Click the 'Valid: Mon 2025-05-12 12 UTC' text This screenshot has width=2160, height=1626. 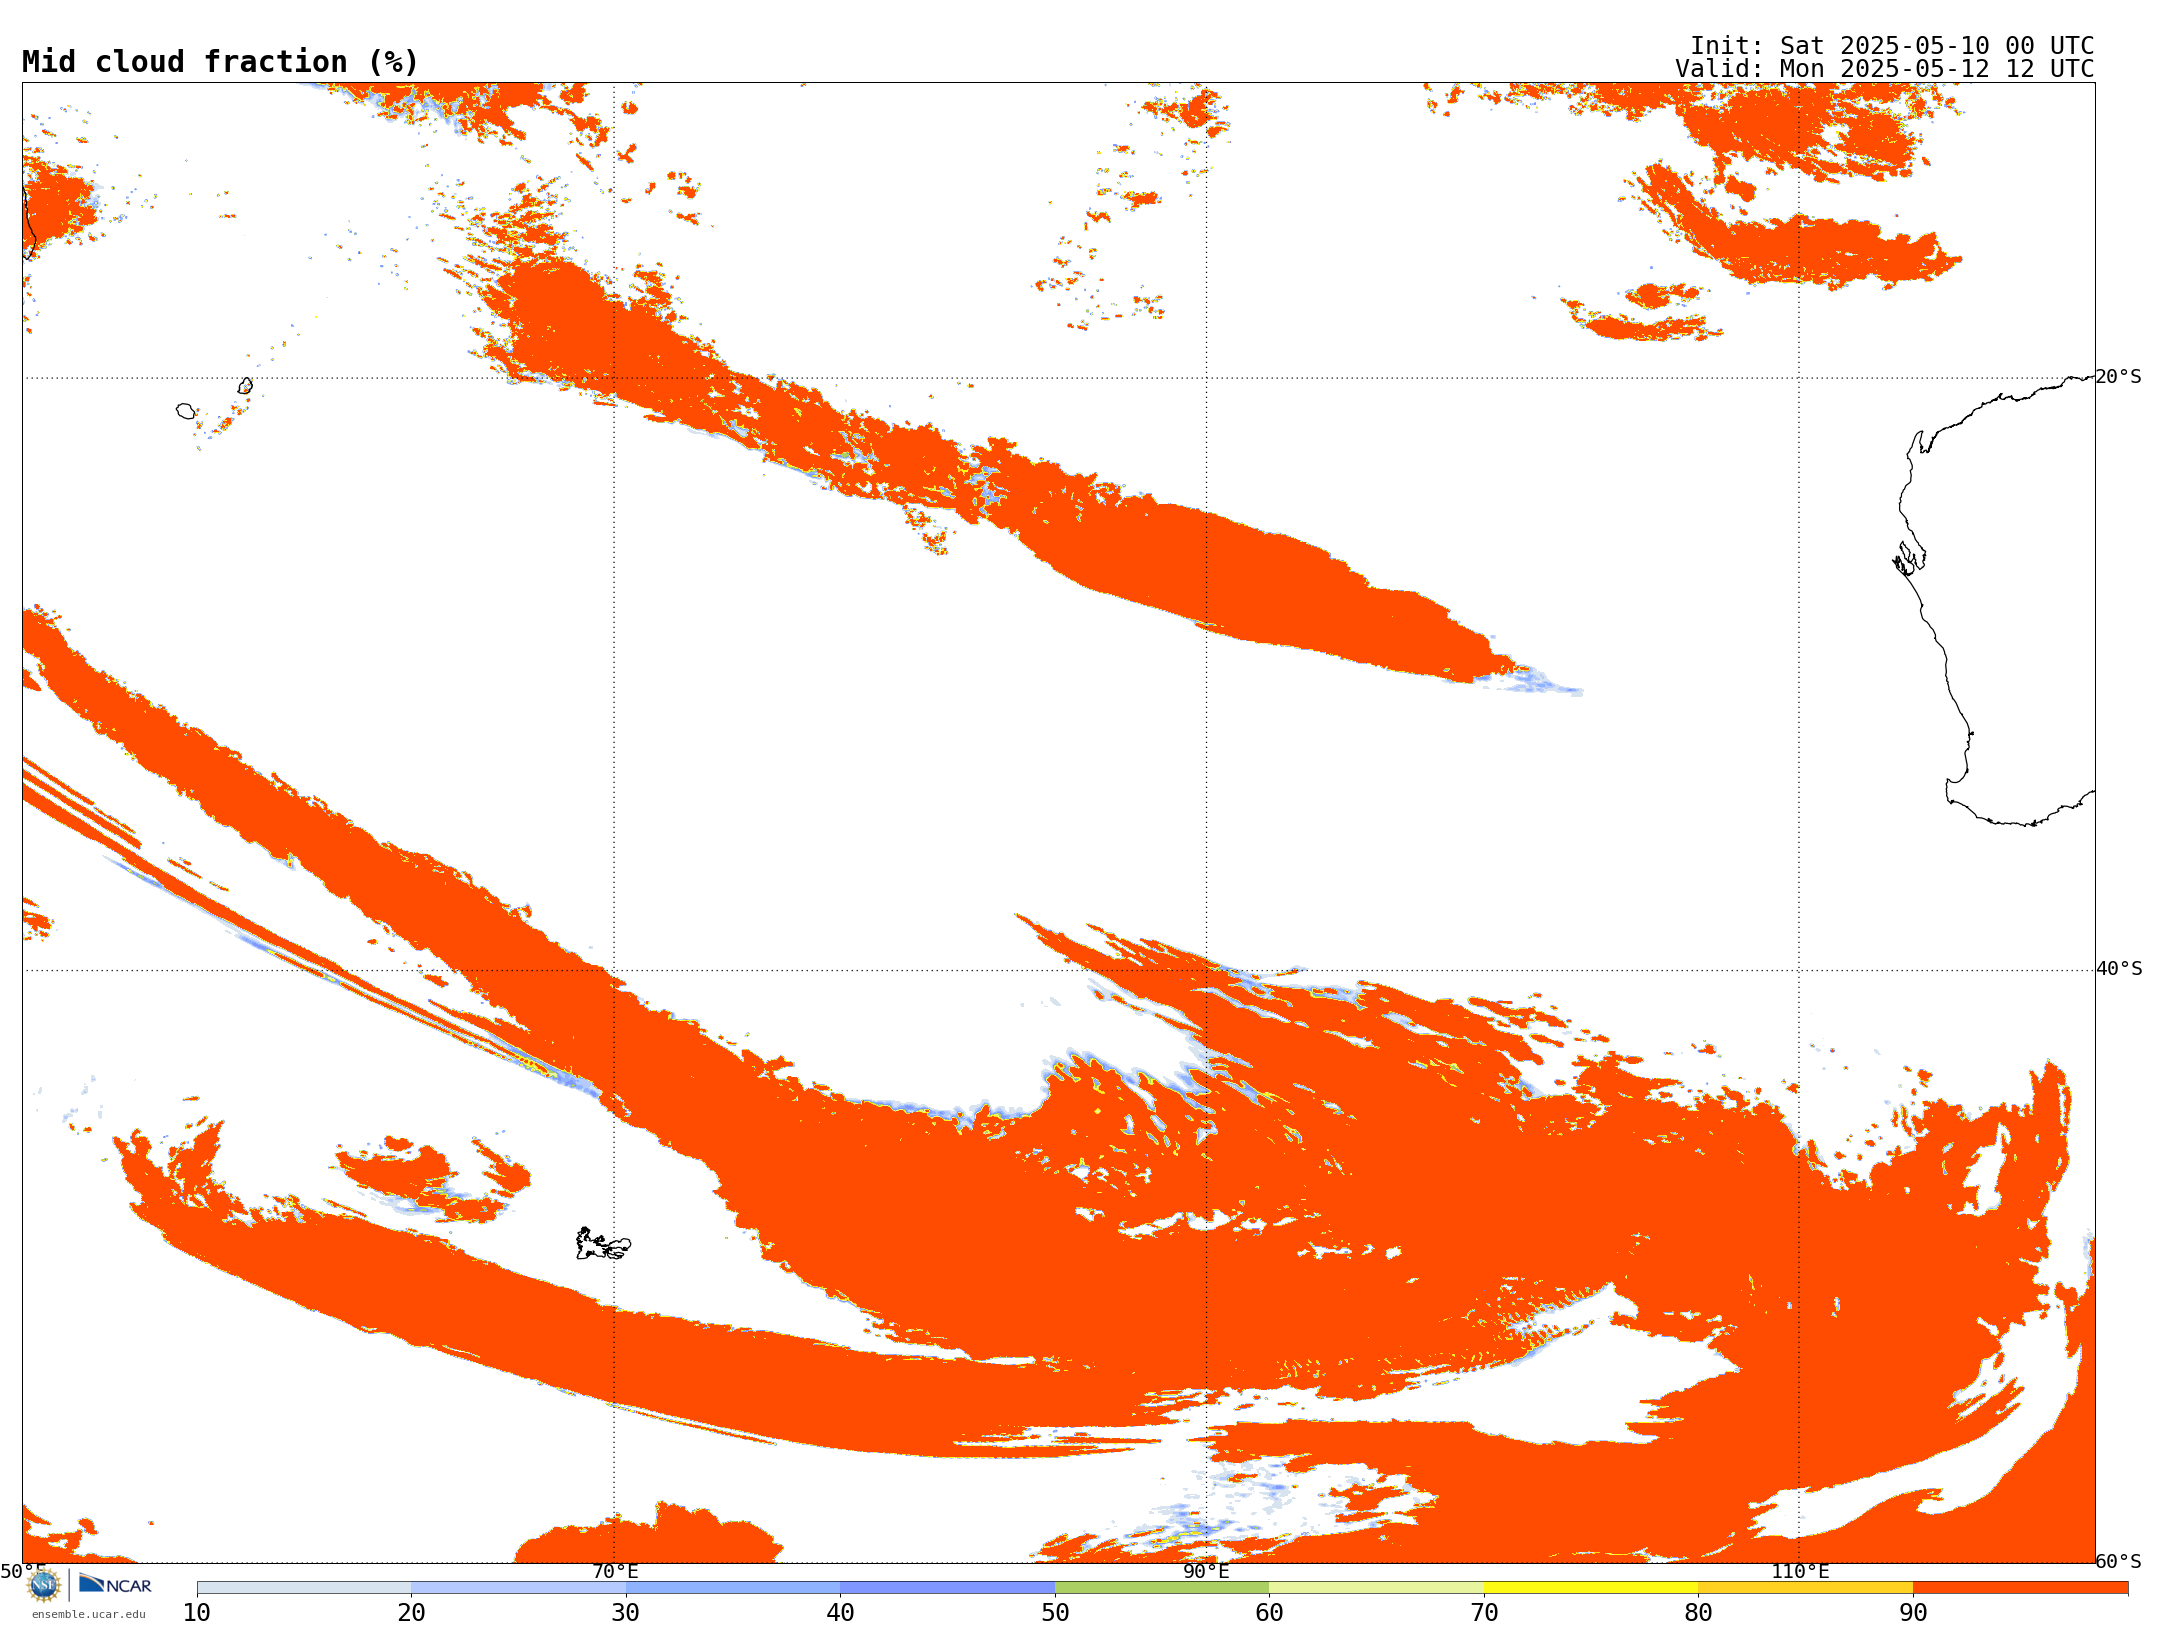[x=1885, y=69]
